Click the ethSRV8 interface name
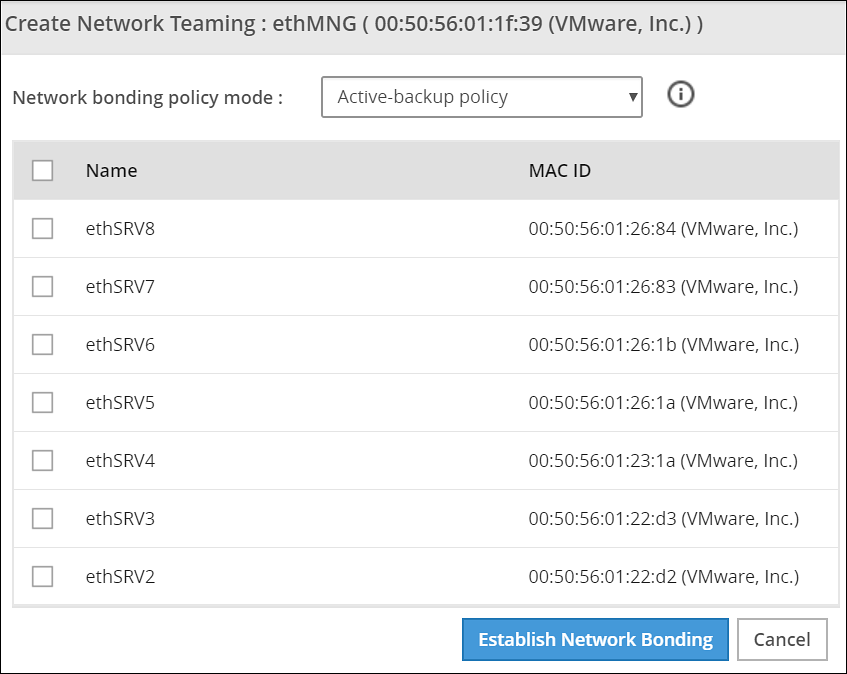 120,229
